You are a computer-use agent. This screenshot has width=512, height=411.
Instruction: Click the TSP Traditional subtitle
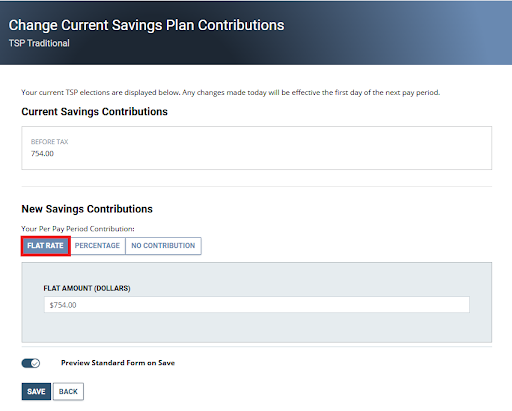click(39, 43)
